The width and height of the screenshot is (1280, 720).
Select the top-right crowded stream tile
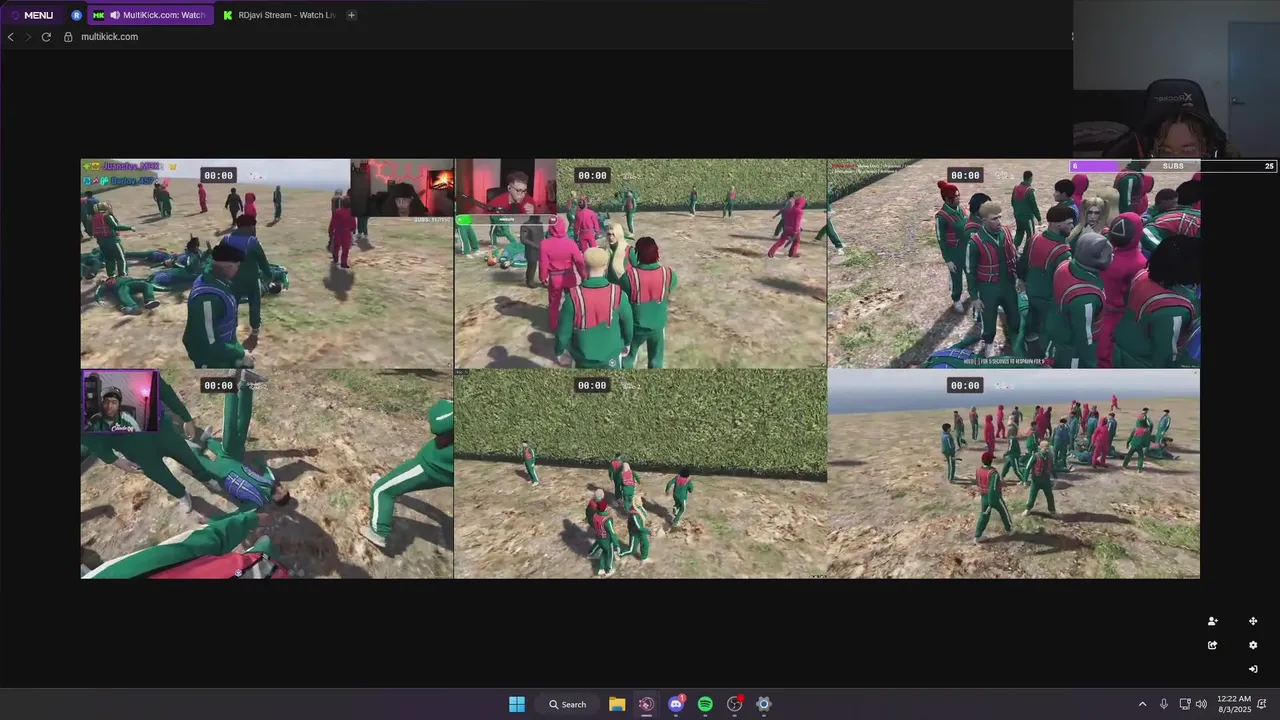[x=1014, y=263]
